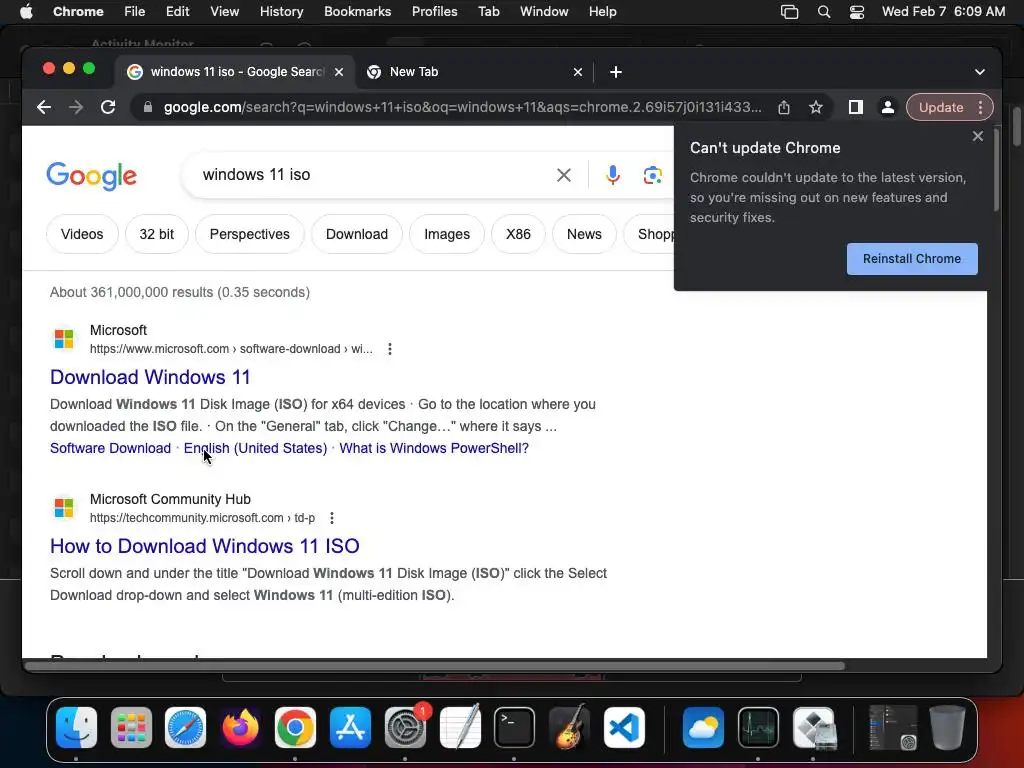Open Control Center in the menu bar

point(857,12)
